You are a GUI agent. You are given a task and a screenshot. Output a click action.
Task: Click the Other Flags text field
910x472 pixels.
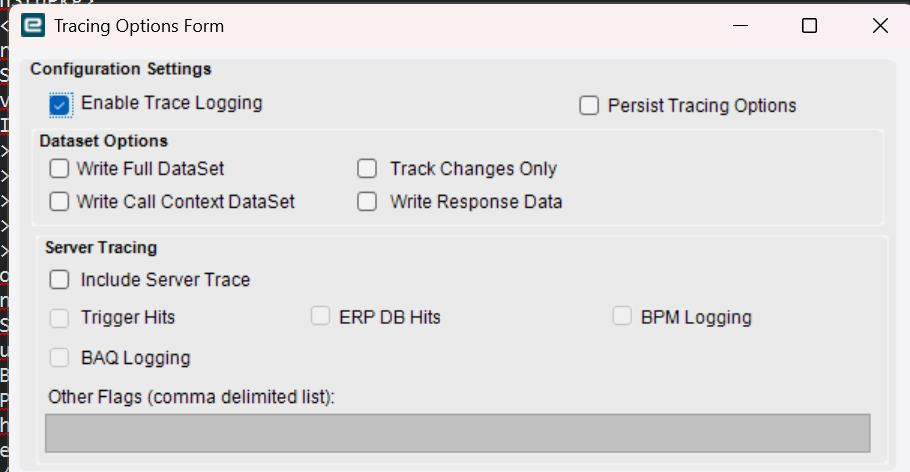click(x=457, y=433)
